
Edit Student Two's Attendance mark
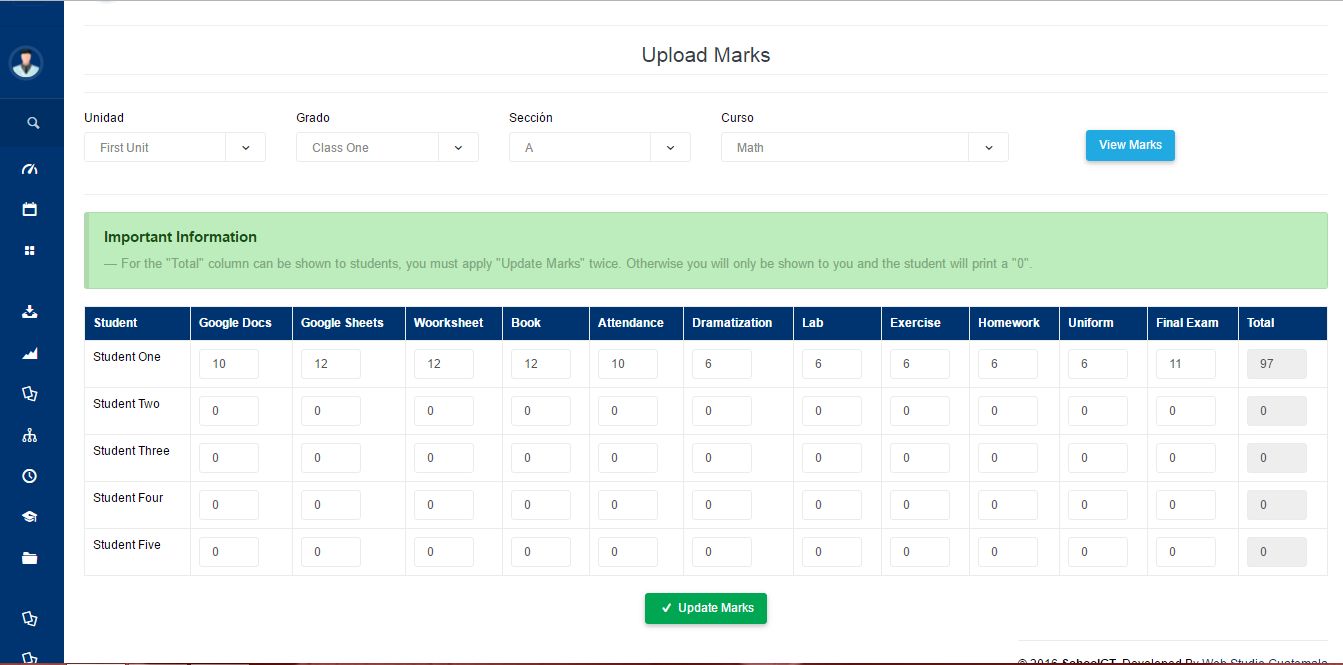pos(628,411)
